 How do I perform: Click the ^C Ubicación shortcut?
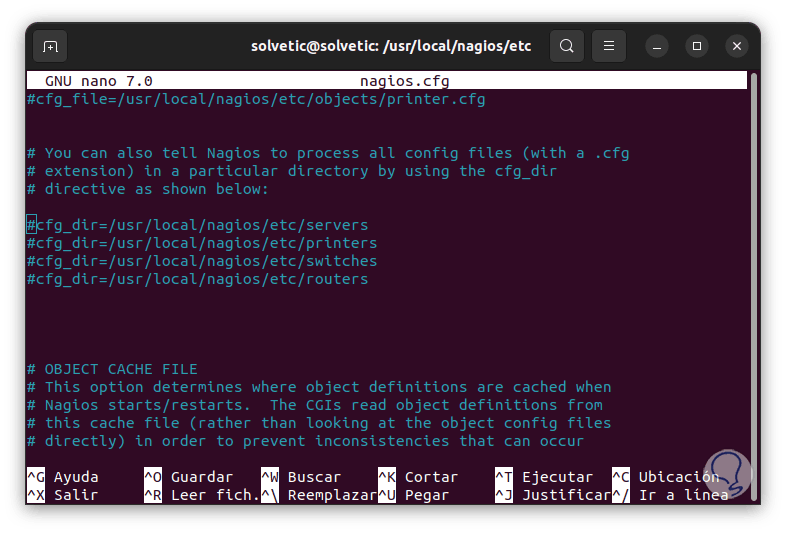(666, 477)
